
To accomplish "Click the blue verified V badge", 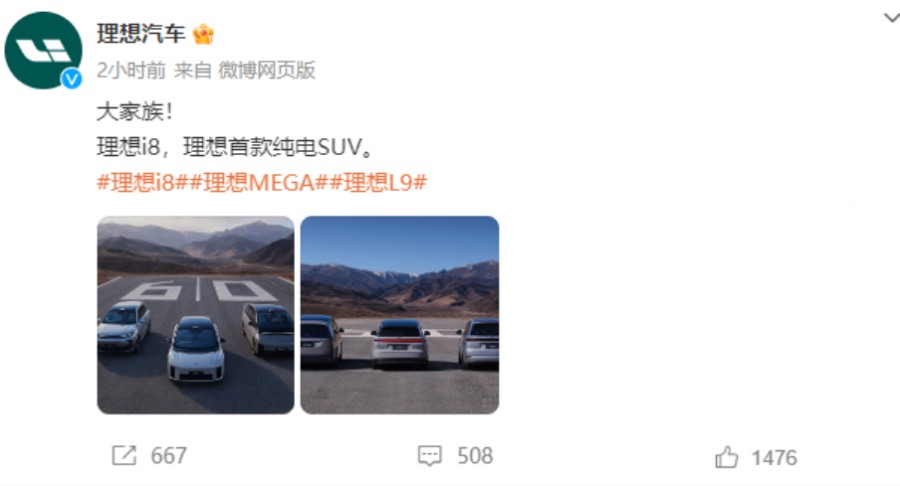I will (x=72, y=79).
